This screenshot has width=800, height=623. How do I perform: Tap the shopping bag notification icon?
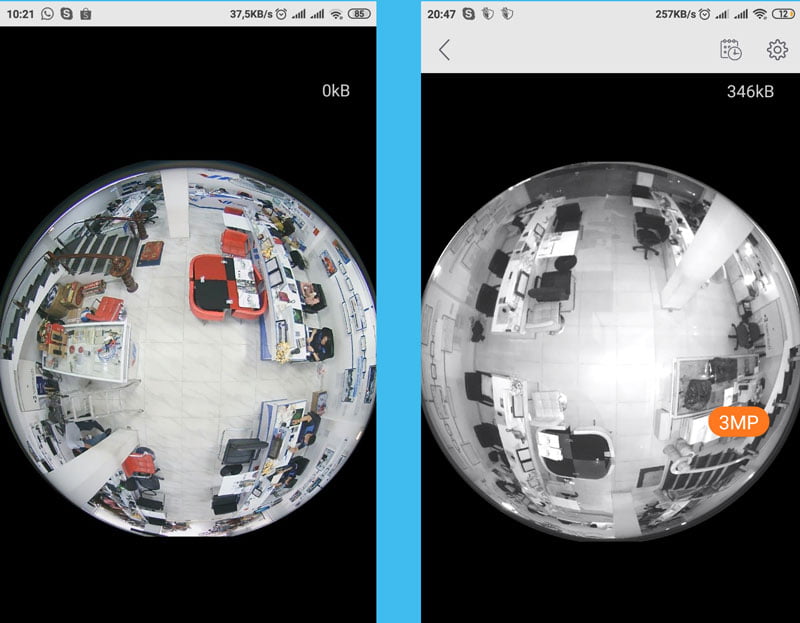point(85,13)
